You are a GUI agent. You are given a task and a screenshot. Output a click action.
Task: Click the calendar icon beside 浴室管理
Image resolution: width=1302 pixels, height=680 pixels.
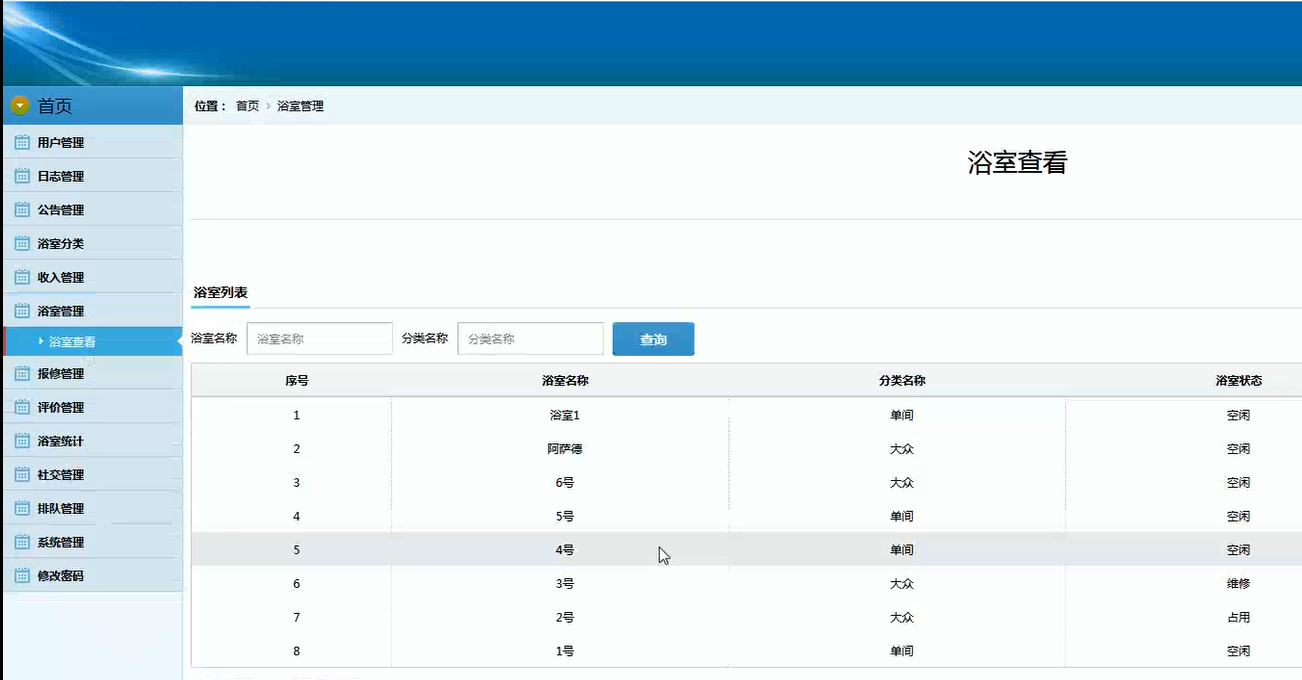(22, 312)
